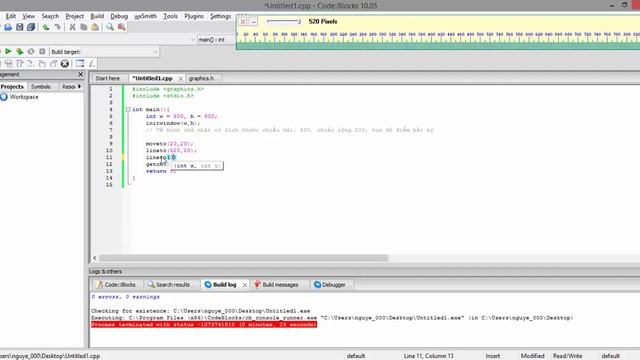Open the wxSmith menu

point(146,16)
